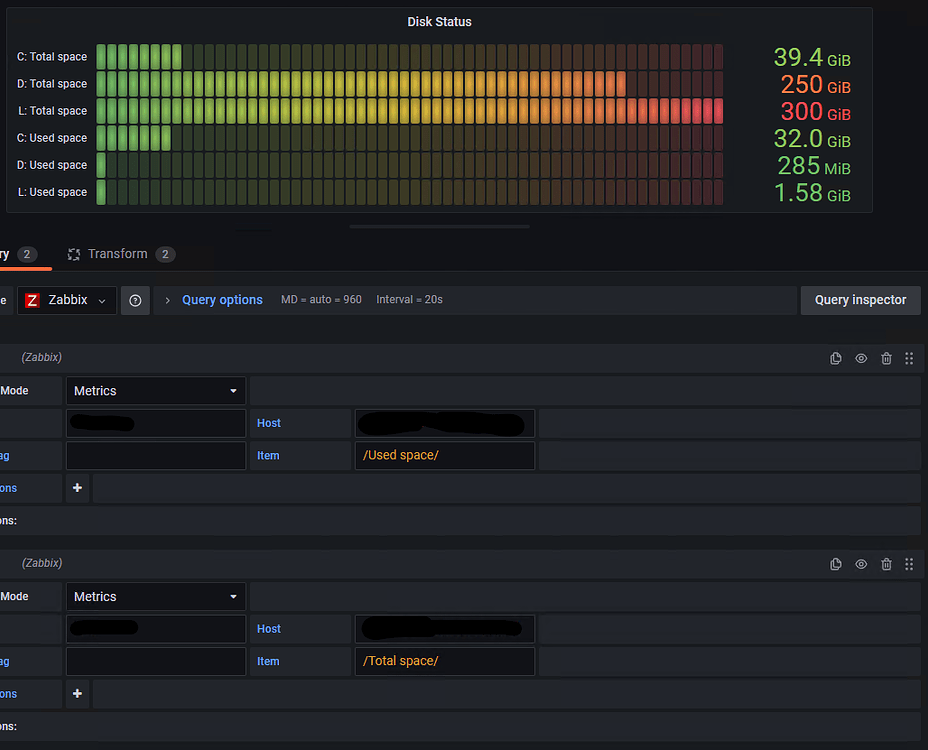Screen dimensions: 928x750
Task: Click the L: Total space gauge bar
Action: click(409, 111)
